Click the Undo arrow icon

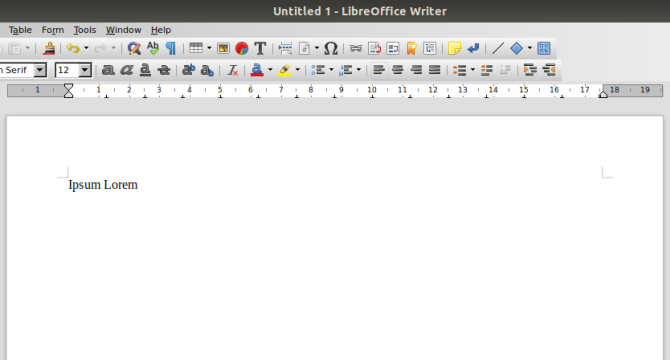point(73,48)
